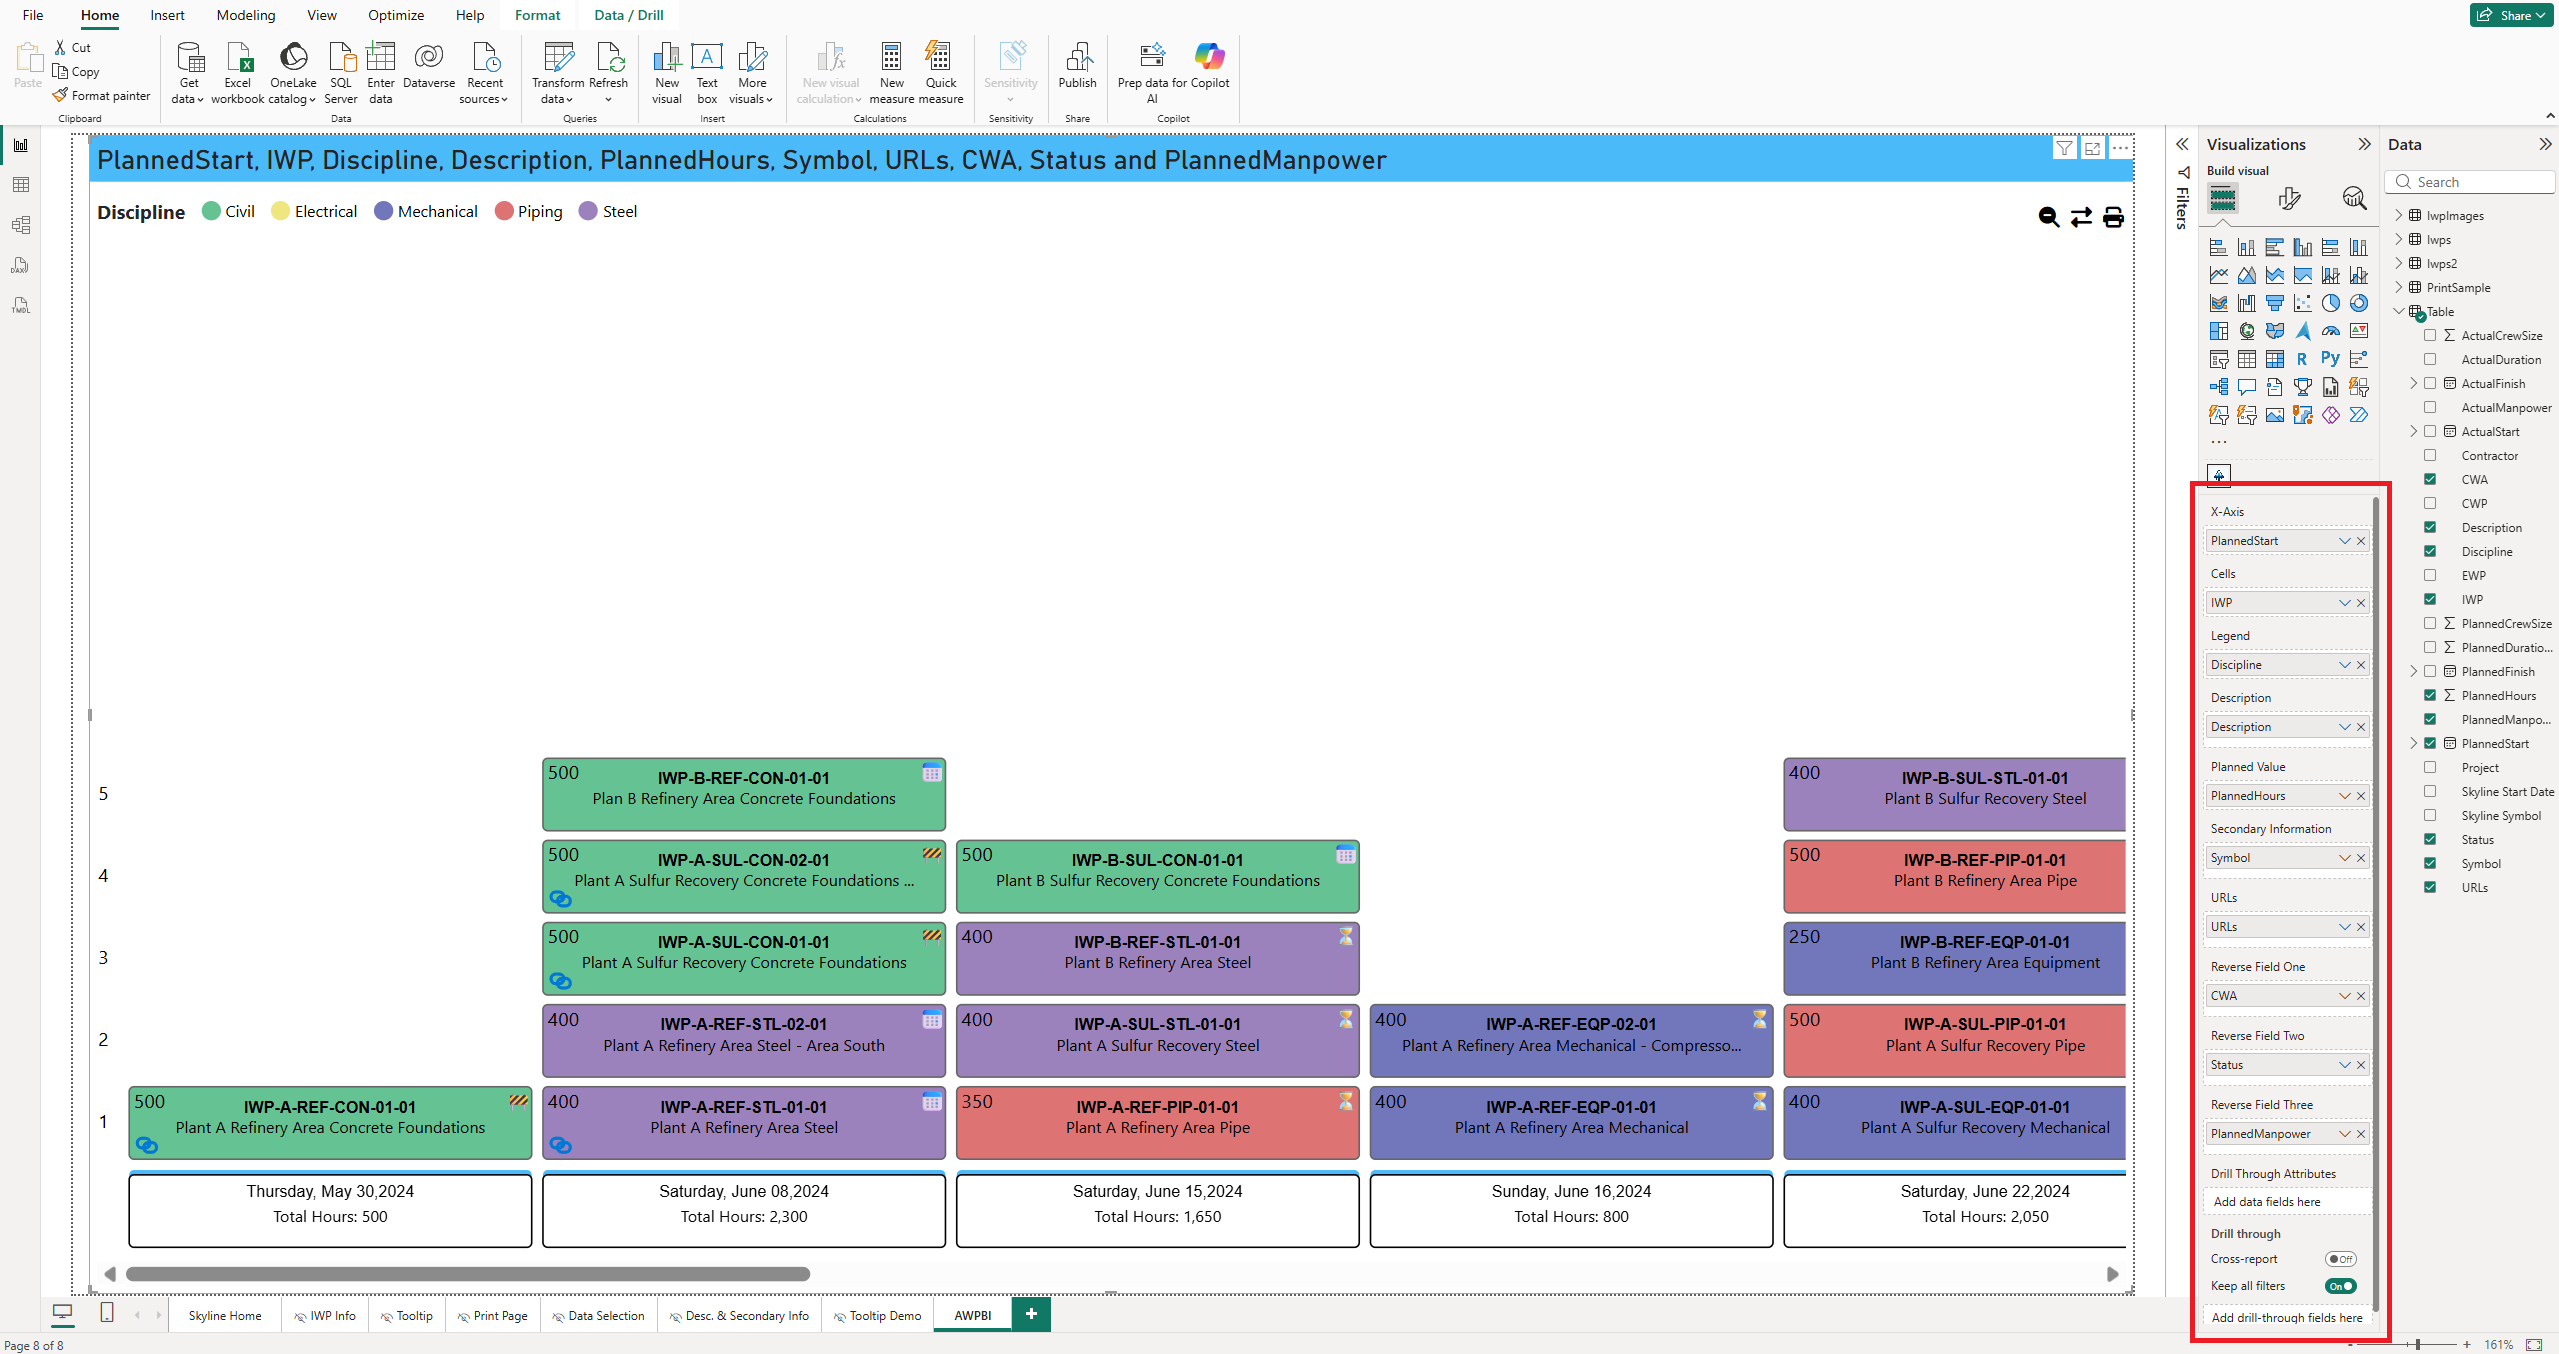Switch to Table view in left sidebar
The image size is (2559, 1354).
pyautogui.click(x=21, y=185)
